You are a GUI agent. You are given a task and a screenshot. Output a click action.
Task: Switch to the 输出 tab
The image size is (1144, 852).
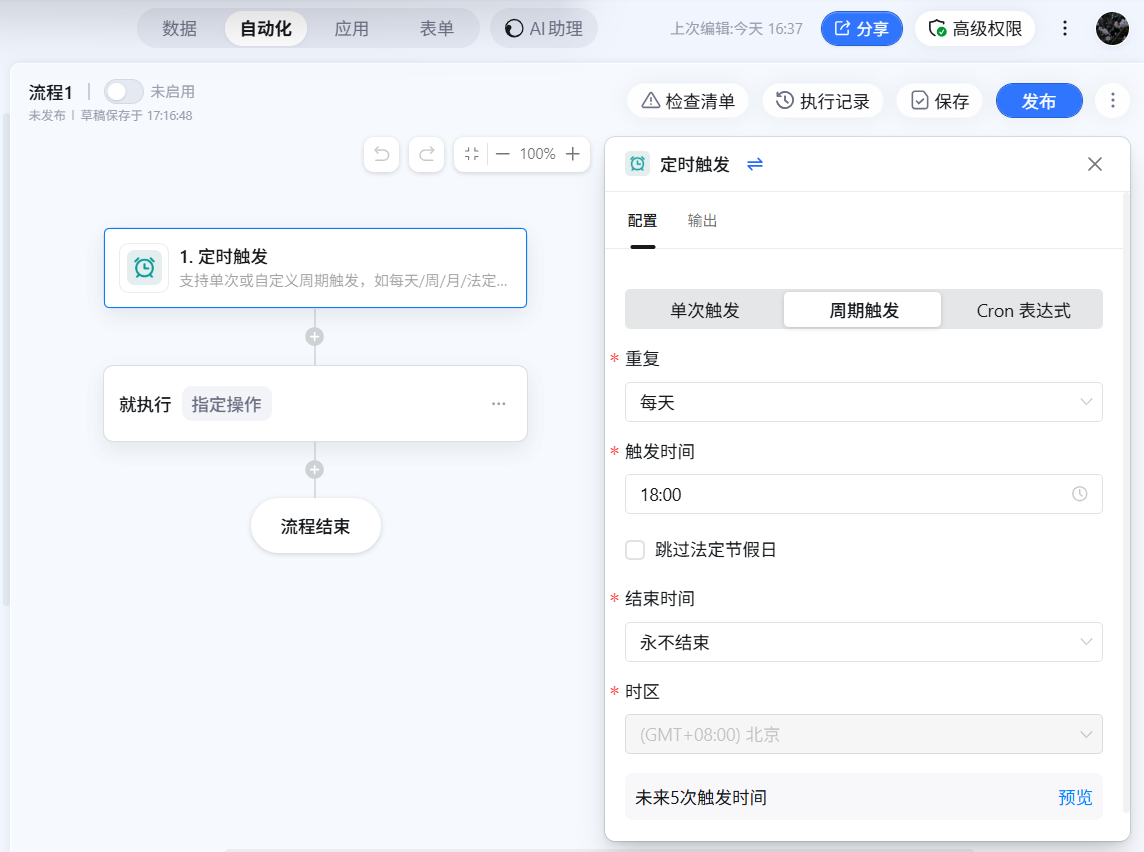pos(702,221)
